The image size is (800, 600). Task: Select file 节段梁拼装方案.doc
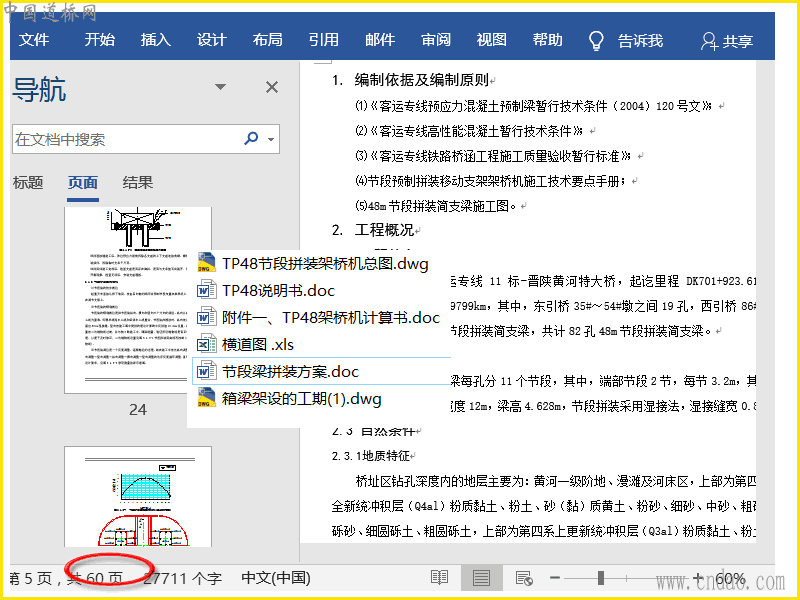click(x=290, y=371)
